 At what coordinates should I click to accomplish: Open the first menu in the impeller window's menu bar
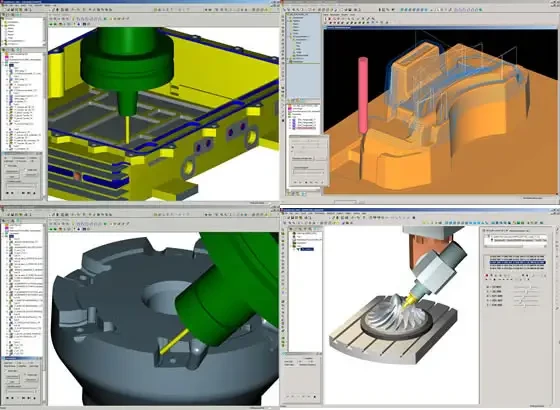pyautogui.click(x=285, y=213)
